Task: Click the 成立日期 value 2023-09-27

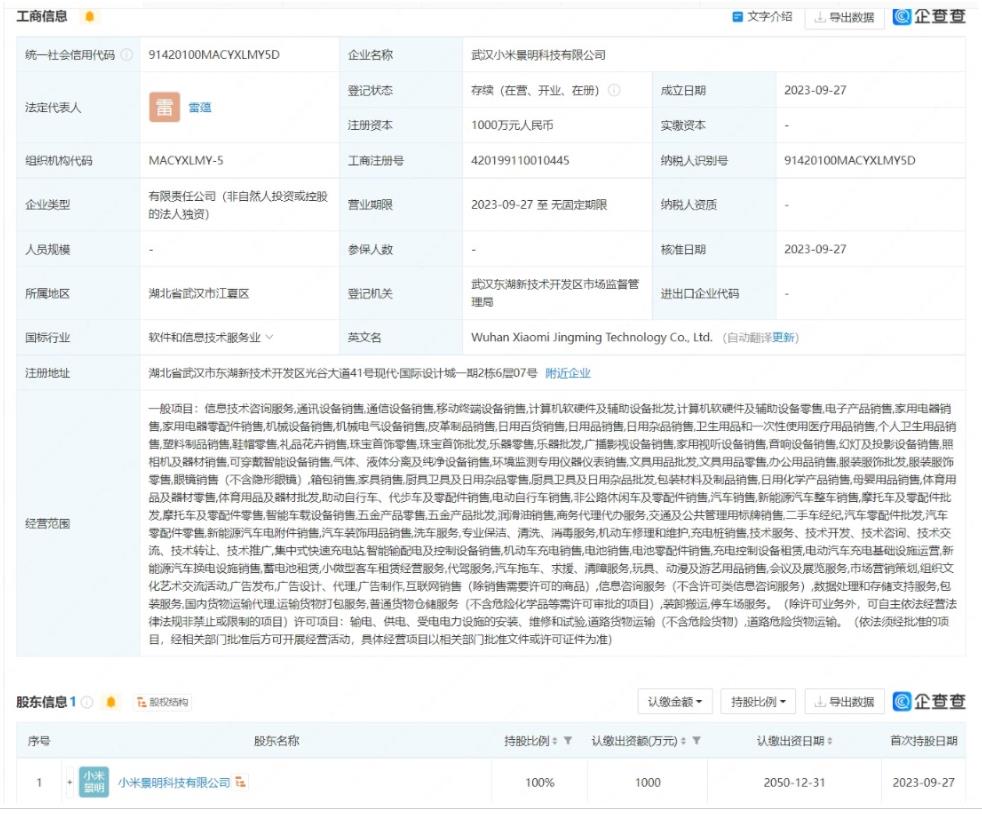Action: point(815,90)
